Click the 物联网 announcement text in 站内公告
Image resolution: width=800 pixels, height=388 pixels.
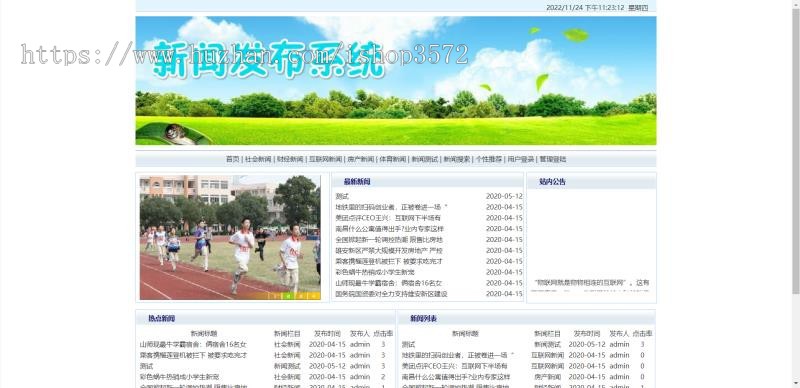(592, 283)
